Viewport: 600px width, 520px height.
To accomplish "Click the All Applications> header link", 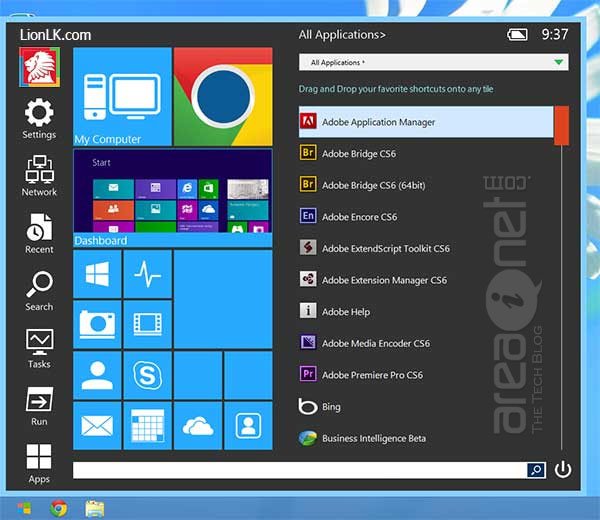I will [342, 35].
